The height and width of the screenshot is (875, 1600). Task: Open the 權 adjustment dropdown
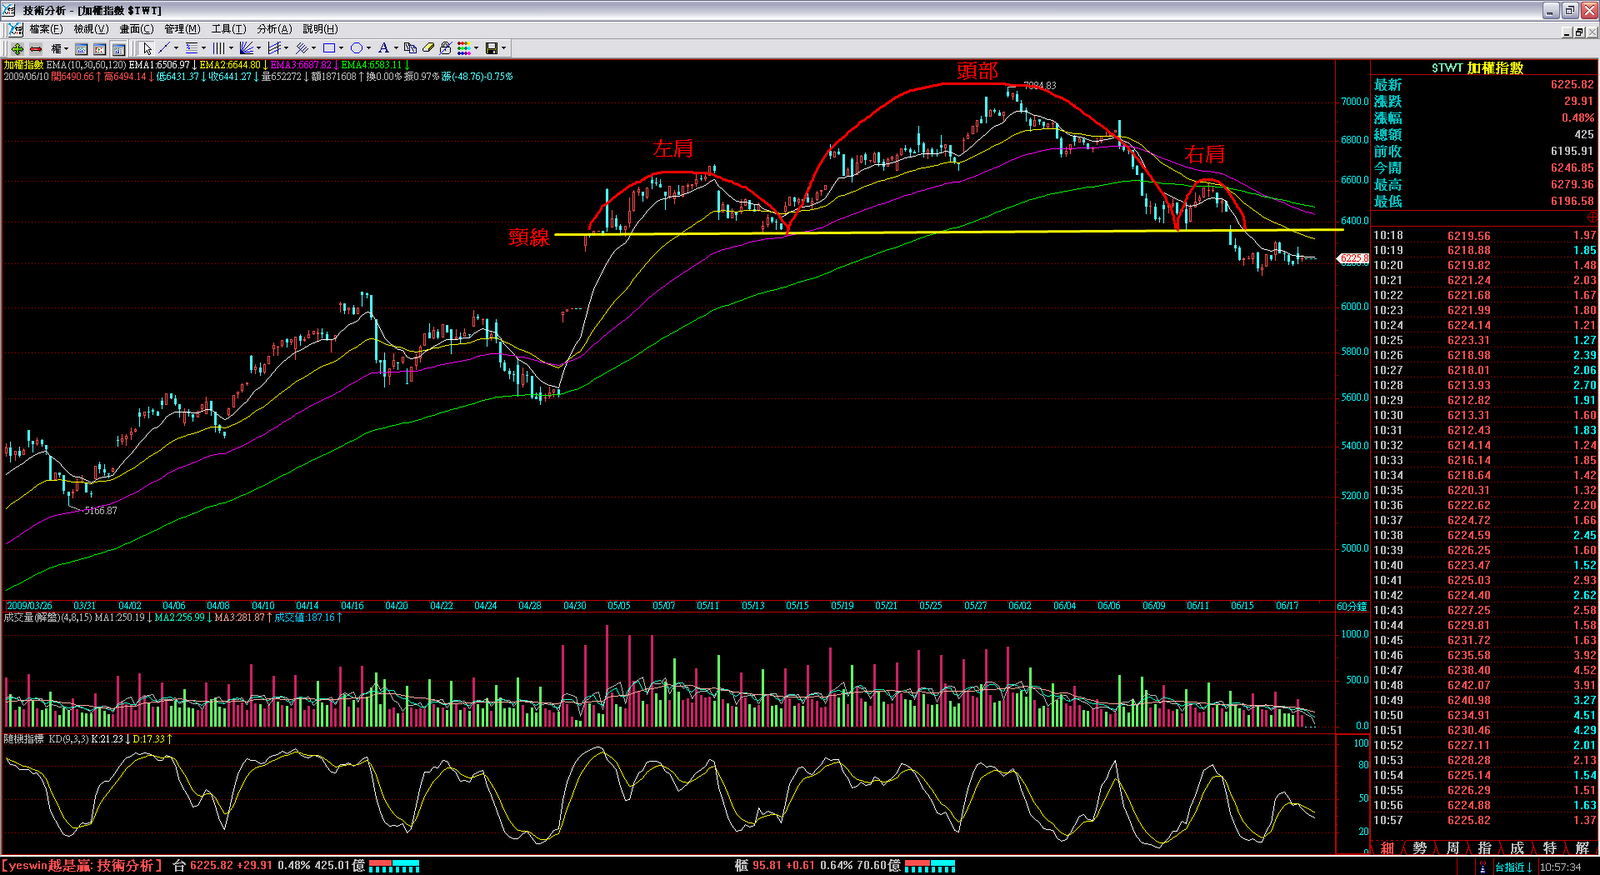[x=59, y=48]
